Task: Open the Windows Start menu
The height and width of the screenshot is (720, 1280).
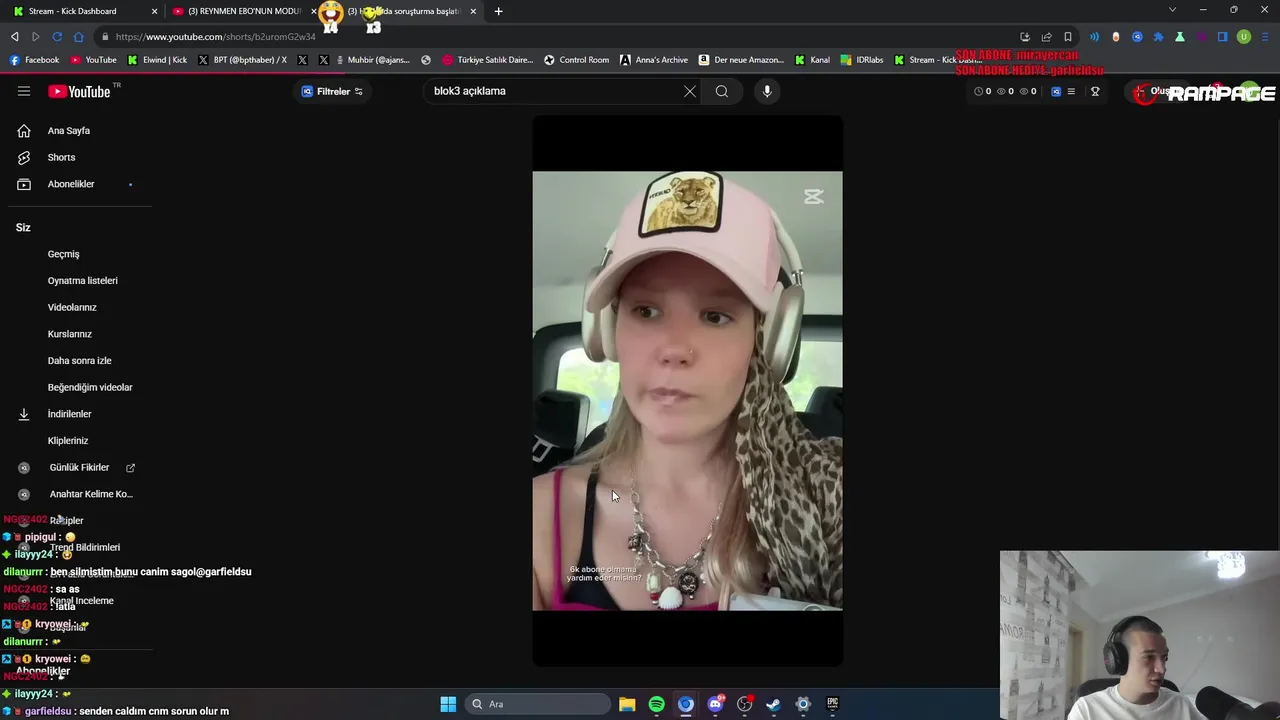Action: 448,704
